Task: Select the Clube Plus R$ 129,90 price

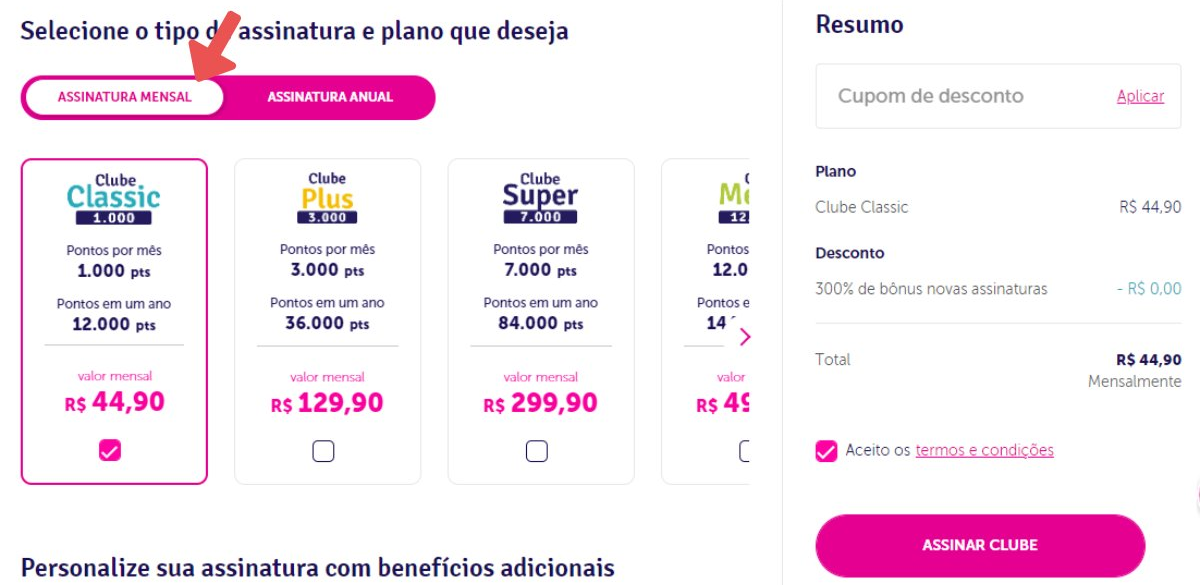Action: click(327, 403)
